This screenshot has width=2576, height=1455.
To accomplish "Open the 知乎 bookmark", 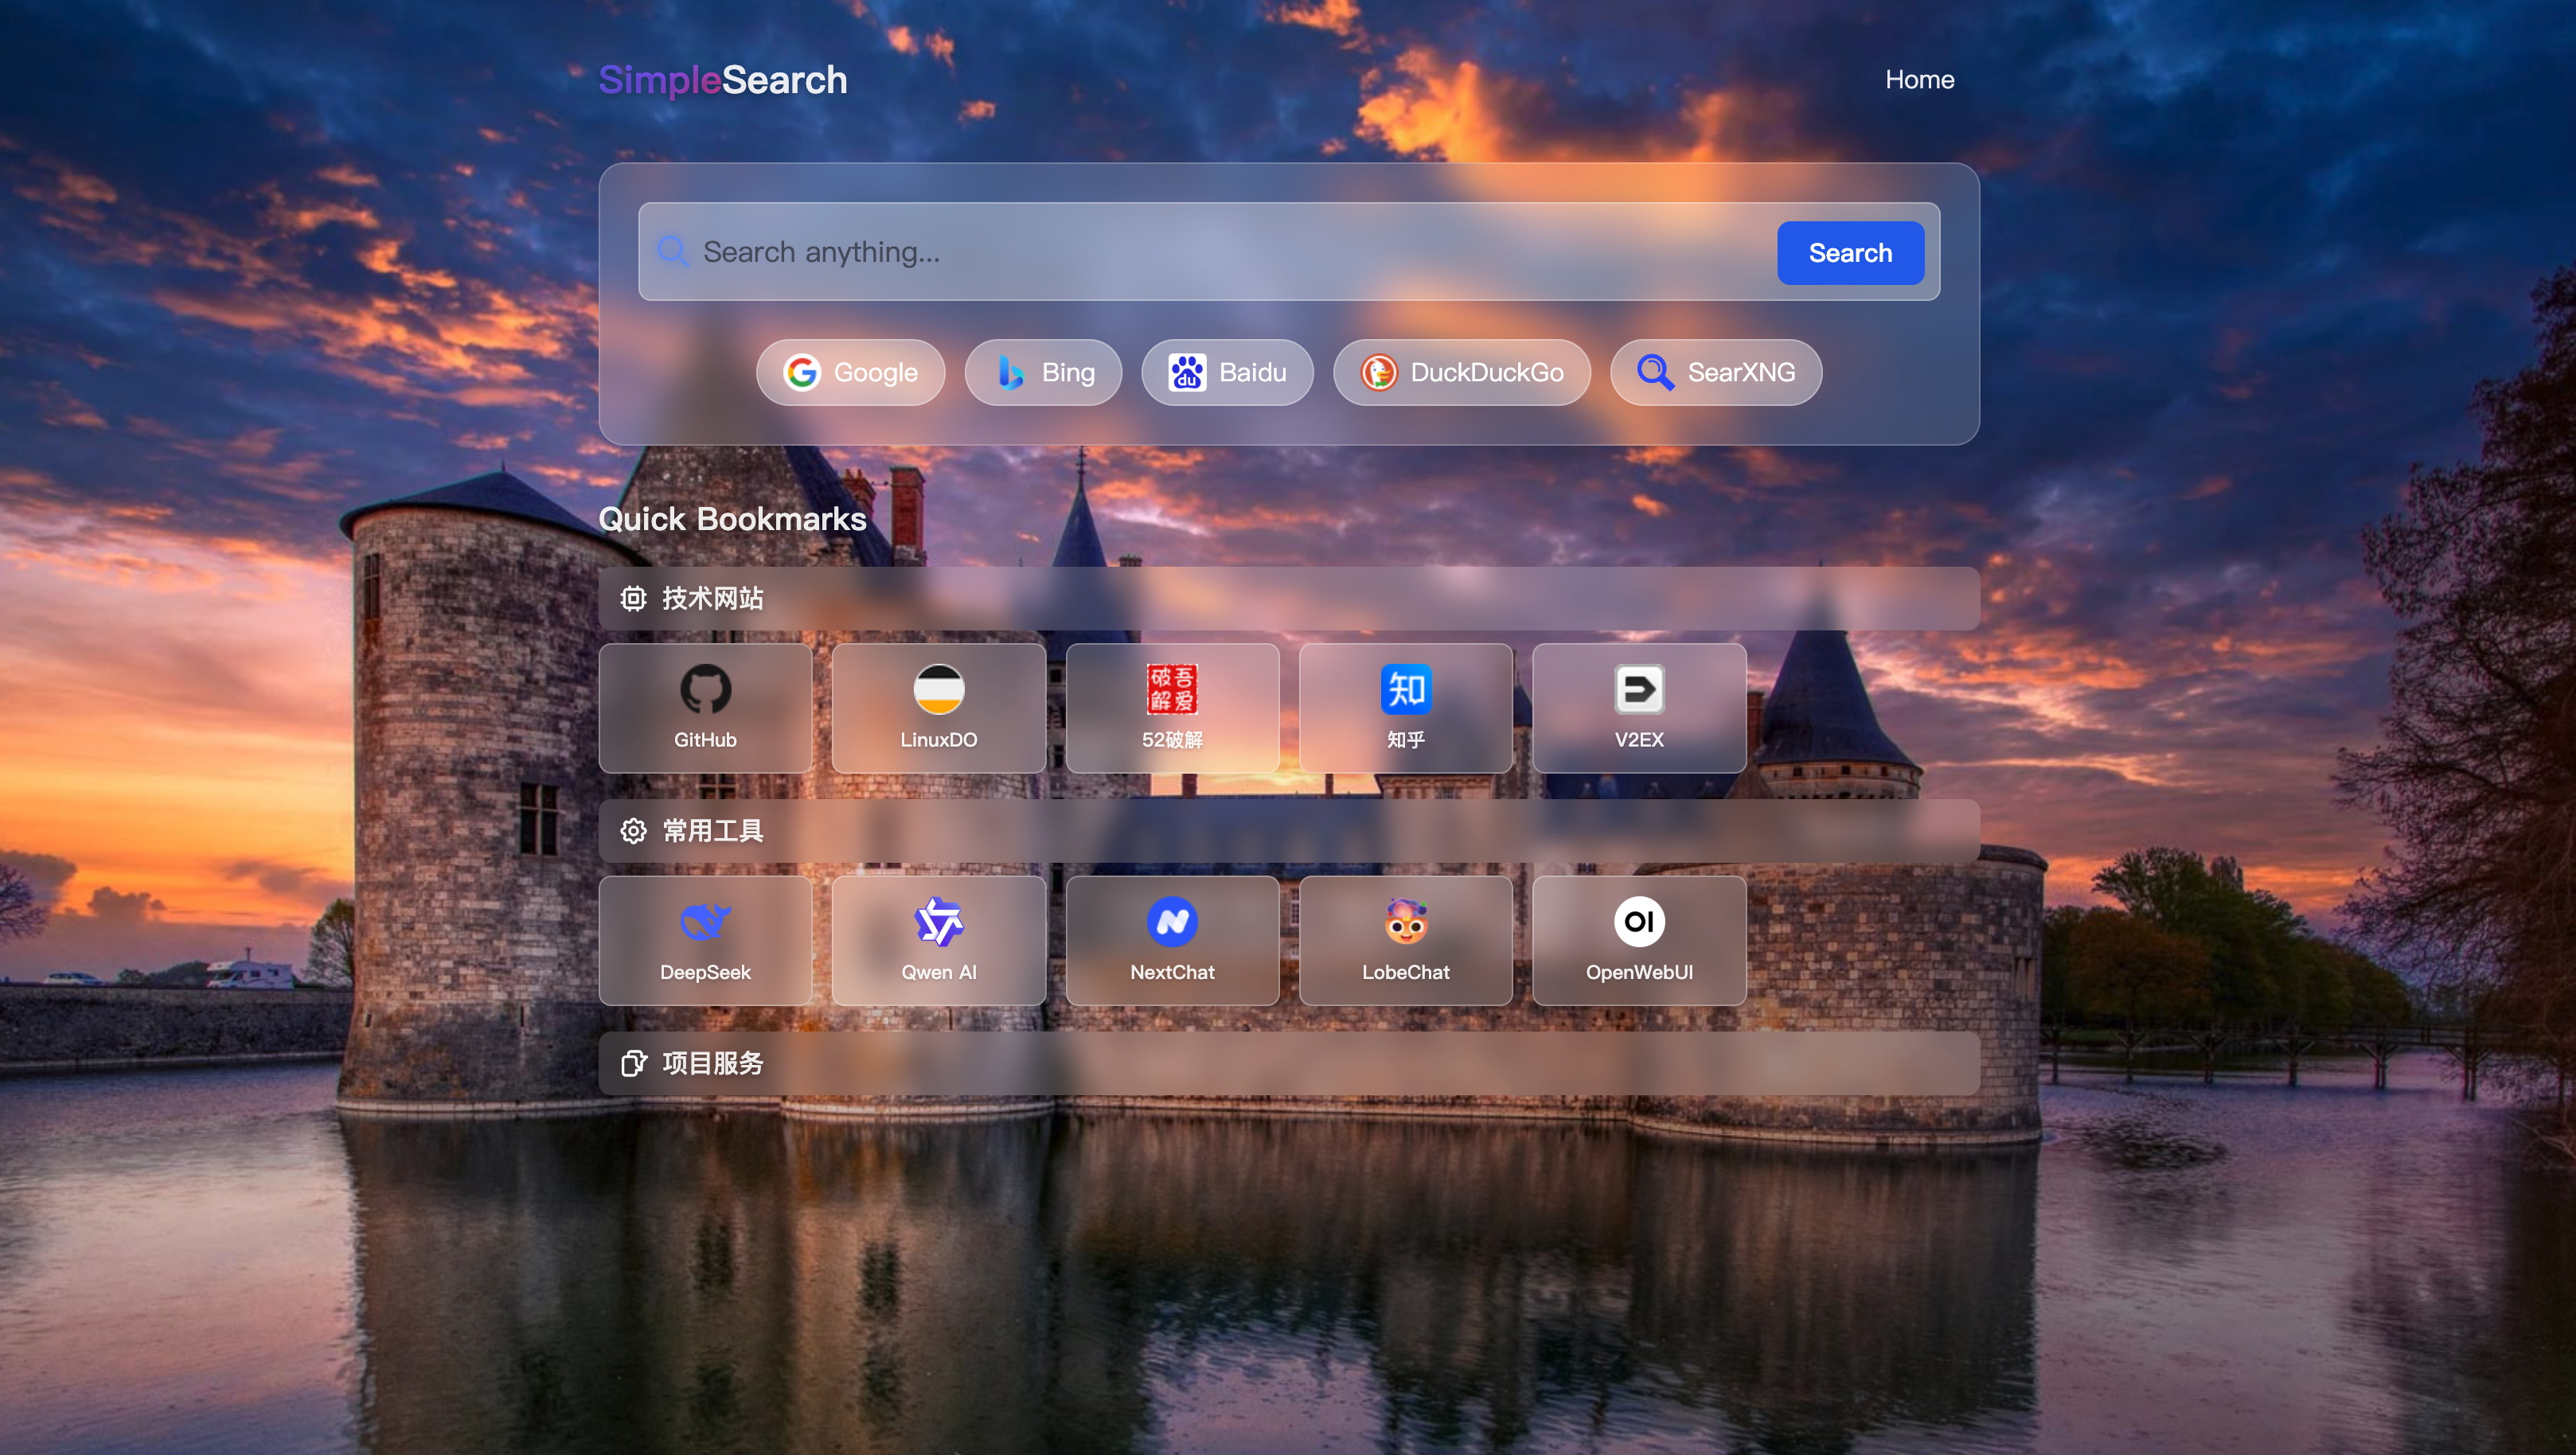I will [1405, 708].
